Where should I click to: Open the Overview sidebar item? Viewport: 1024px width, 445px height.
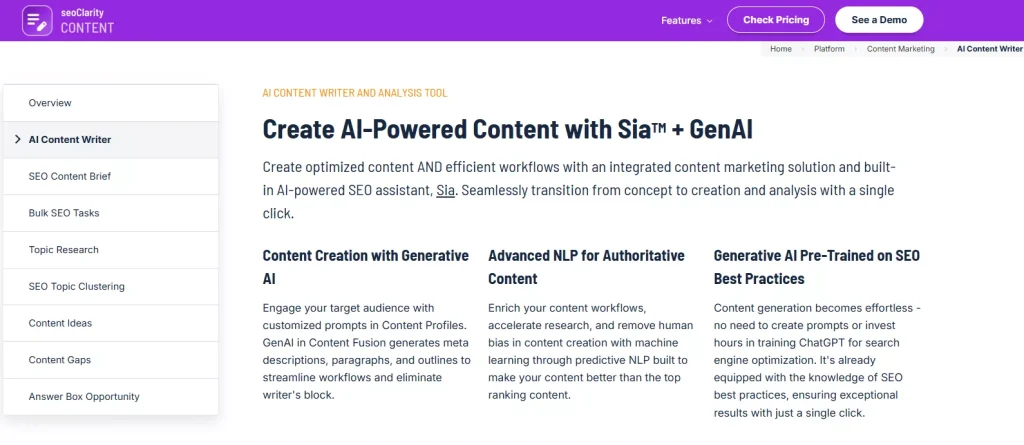(x=50, y=103)
